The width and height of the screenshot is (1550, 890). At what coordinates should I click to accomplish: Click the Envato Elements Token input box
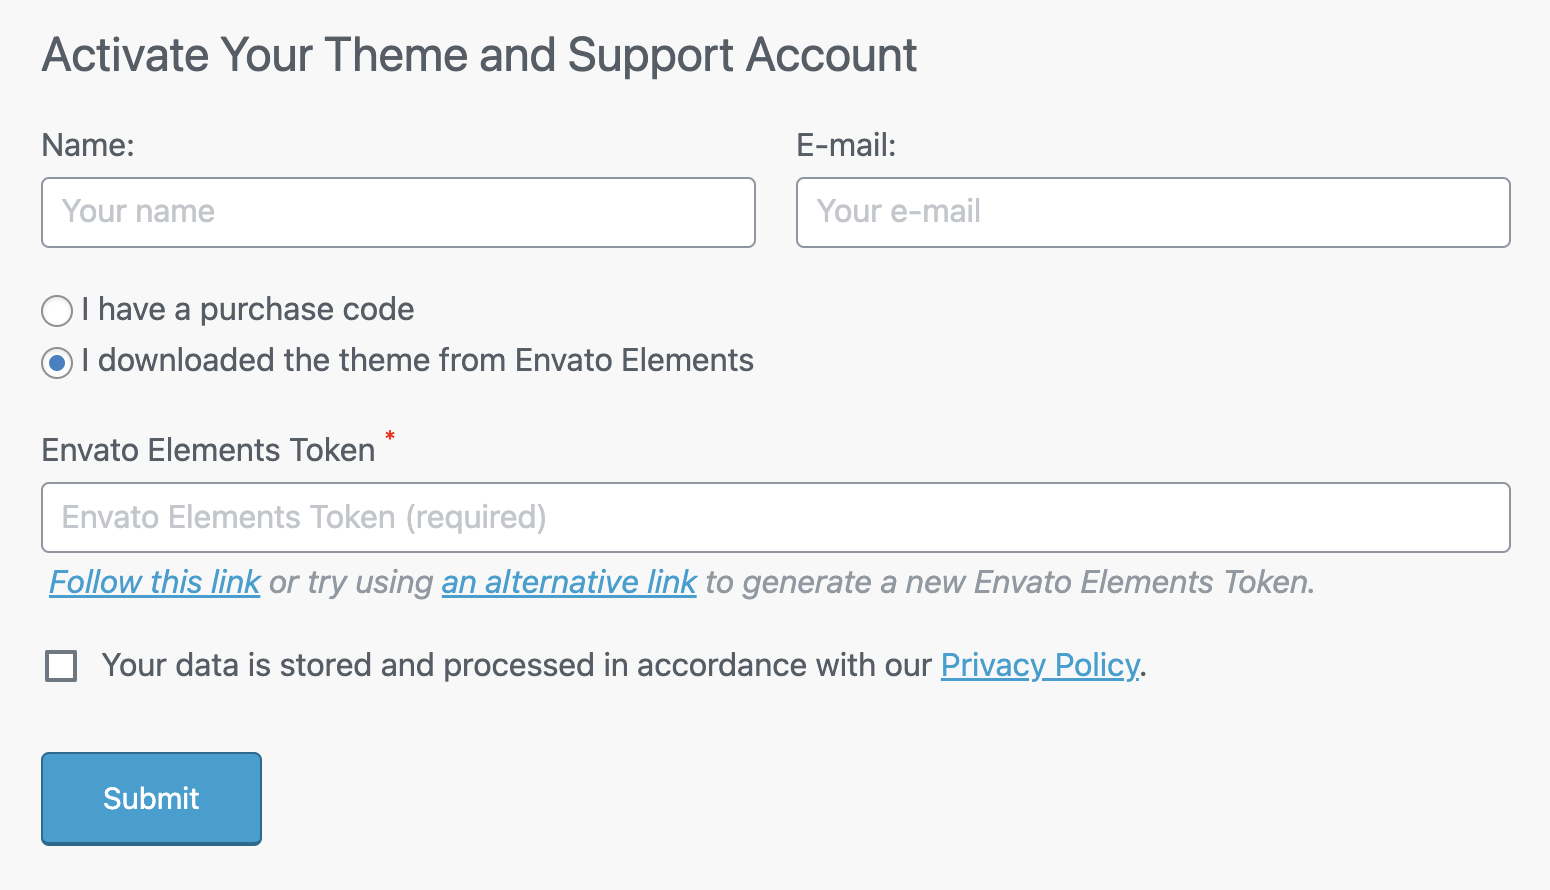pyautogui.click(x=775, y=517)
